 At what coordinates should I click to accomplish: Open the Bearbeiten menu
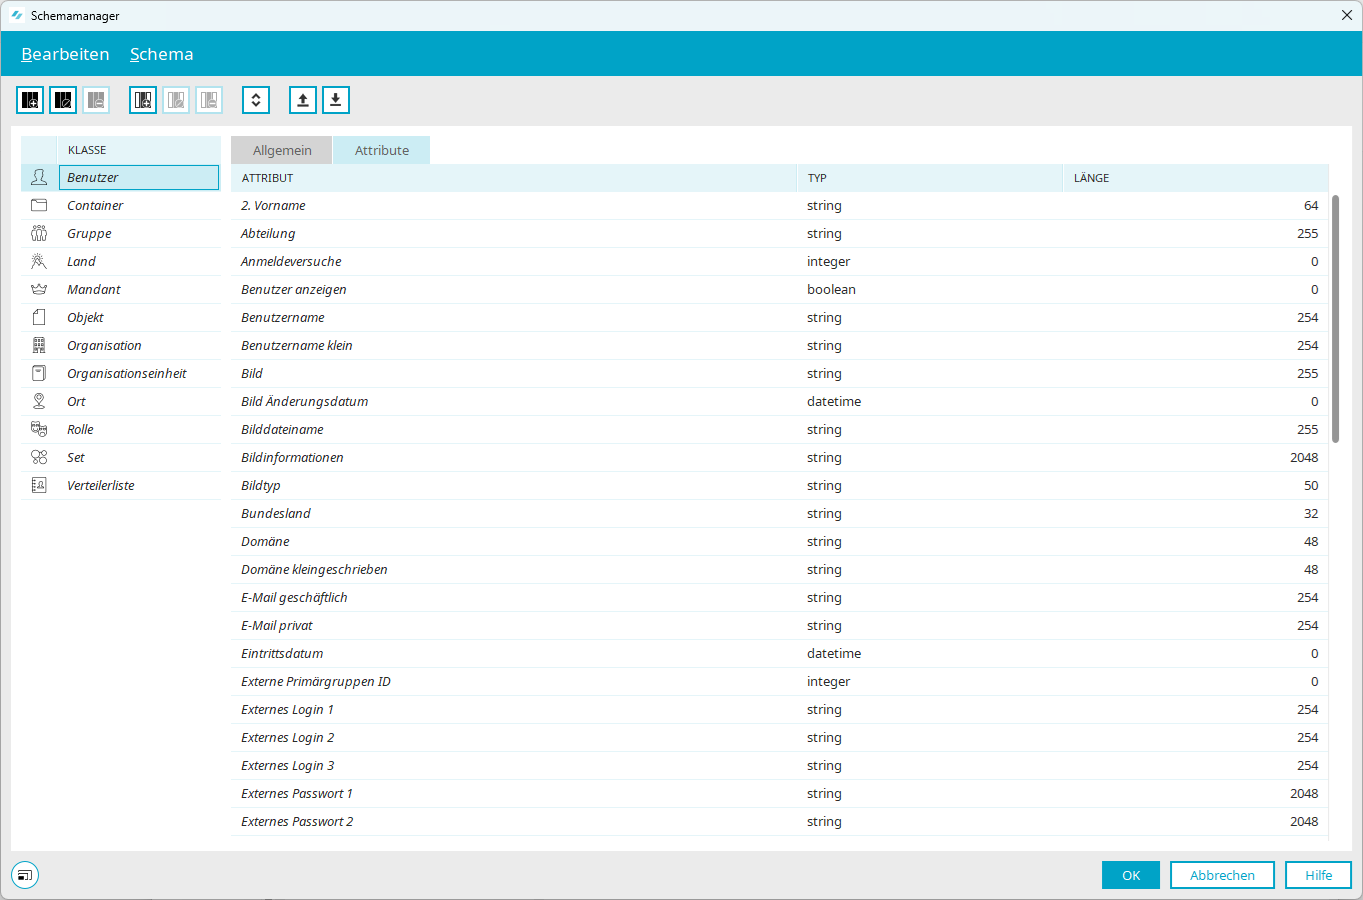[x=65, y=54]
